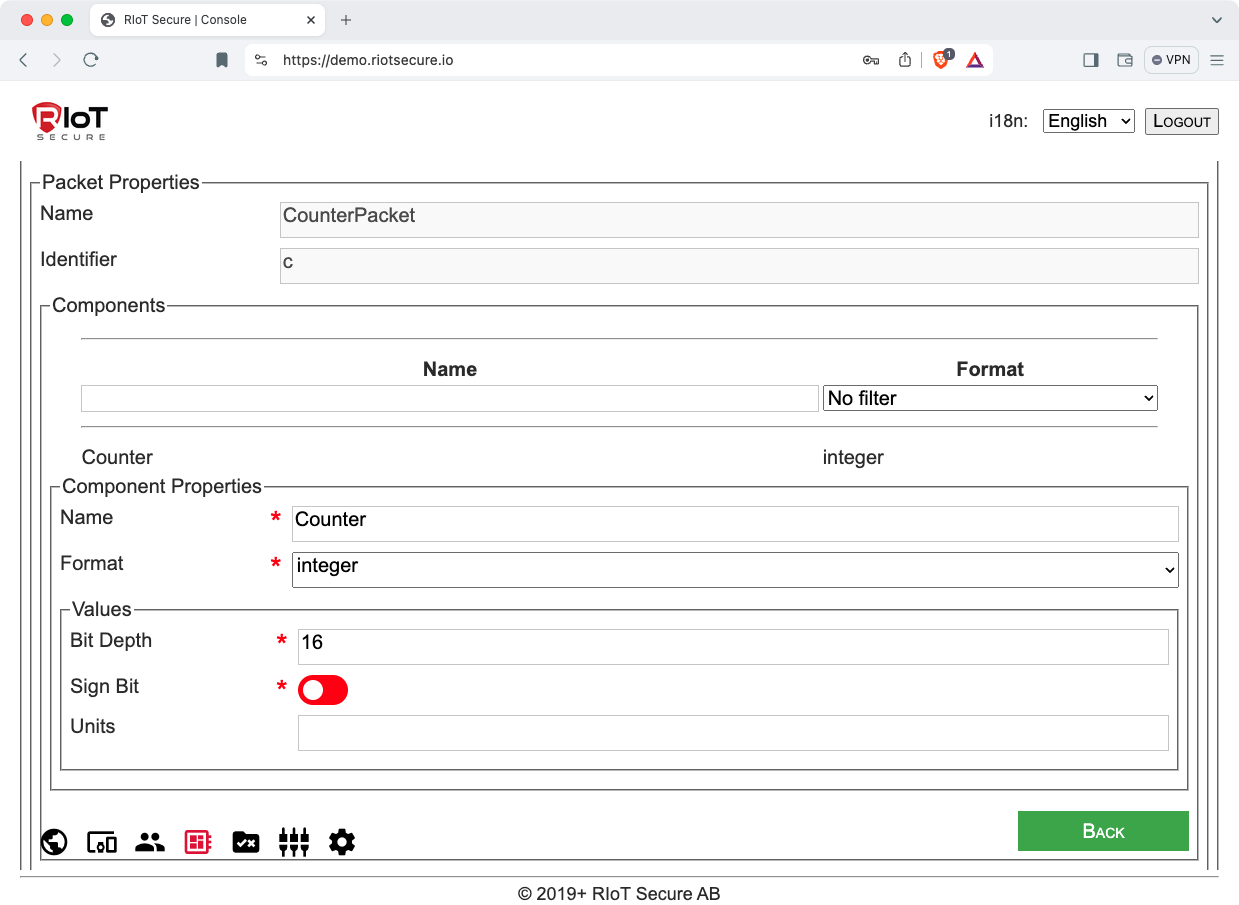Open the folder with check and cross icon
The image size is (1239, 905).
(x=246, y=842)
